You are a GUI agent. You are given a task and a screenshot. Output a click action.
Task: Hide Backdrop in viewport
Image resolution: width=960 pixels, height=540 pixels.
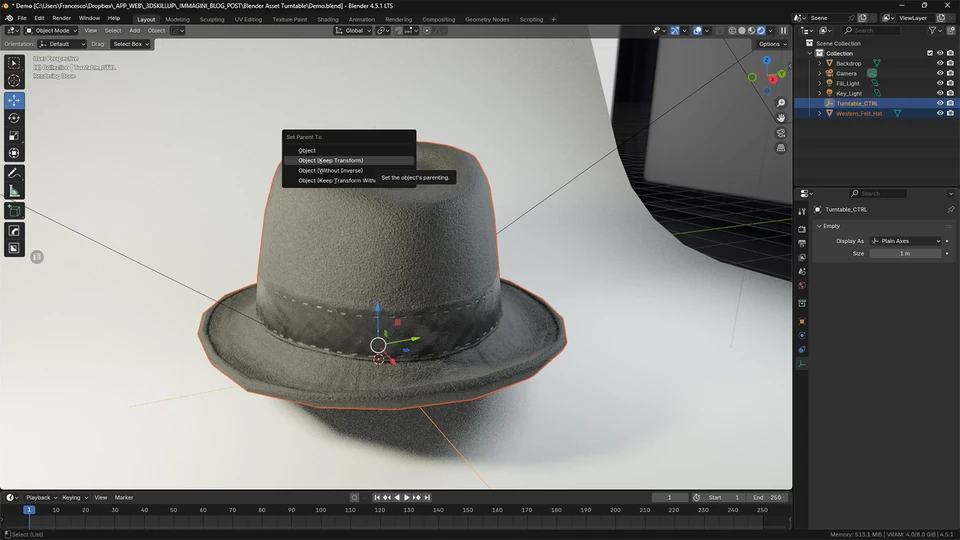[940, 63]
